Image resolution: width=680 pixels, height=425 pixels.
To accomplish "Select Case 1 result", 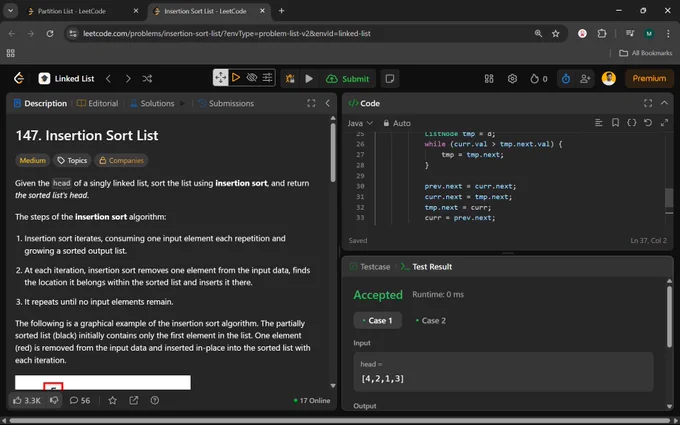I will tap(377, 320).
